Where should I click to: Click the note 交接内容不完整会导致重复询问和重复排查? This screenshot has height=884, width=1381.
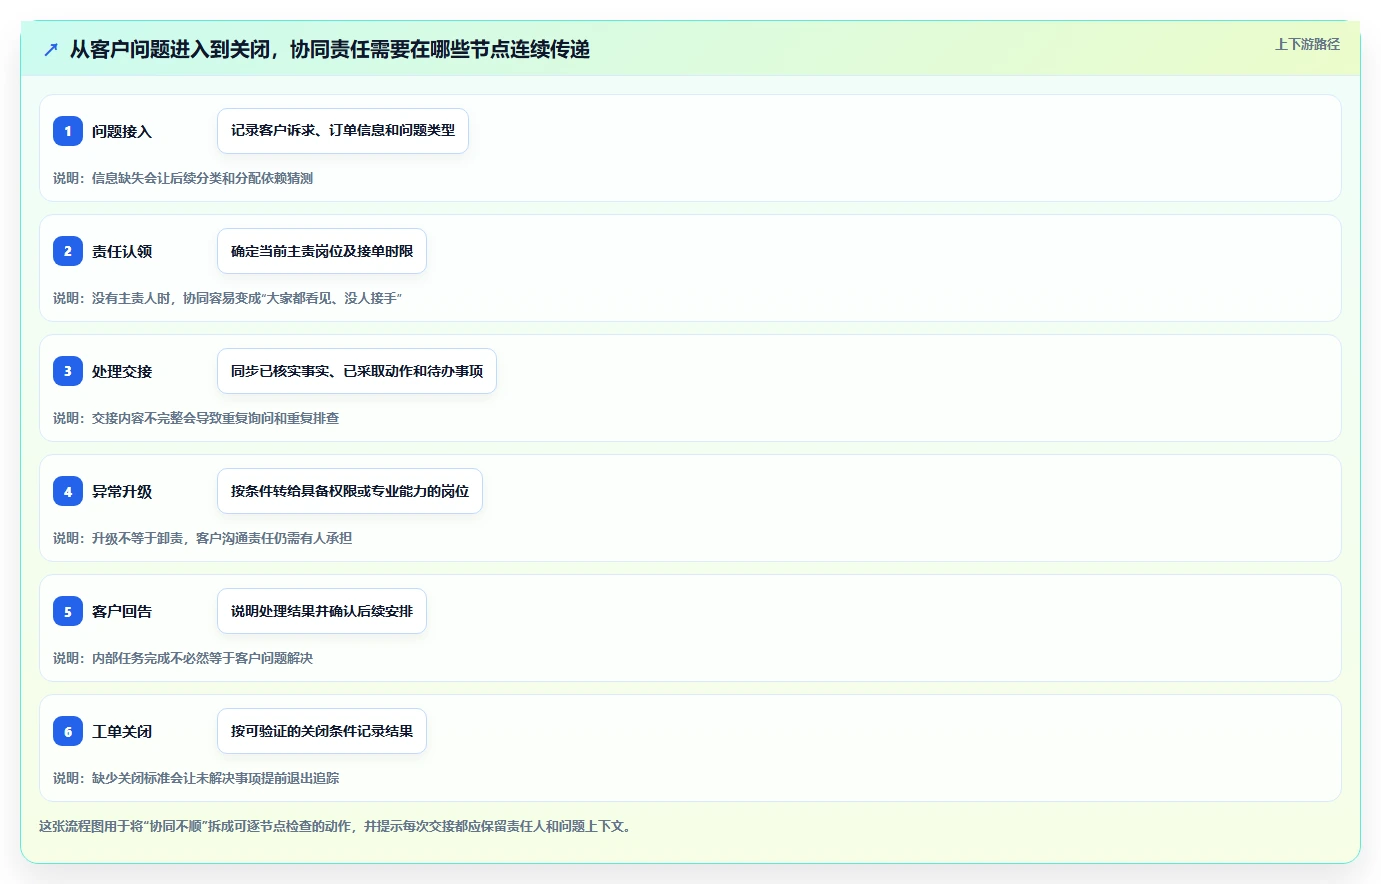point(196,418)
